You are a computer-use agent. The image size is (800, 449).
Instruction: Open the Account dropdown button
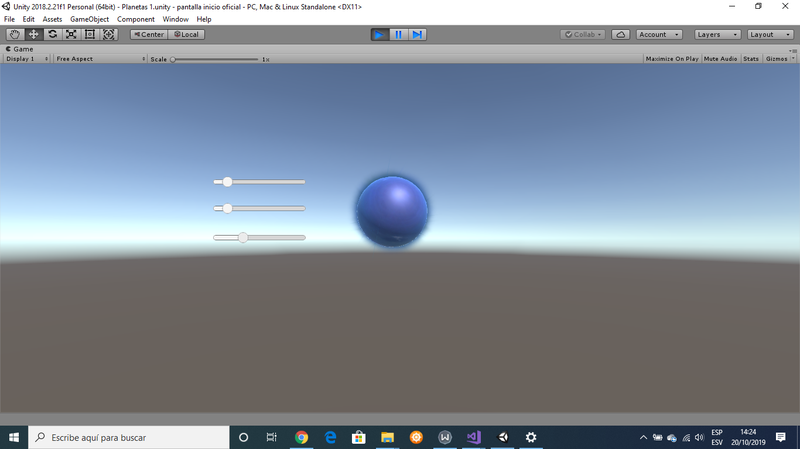(x=659, y=34)
